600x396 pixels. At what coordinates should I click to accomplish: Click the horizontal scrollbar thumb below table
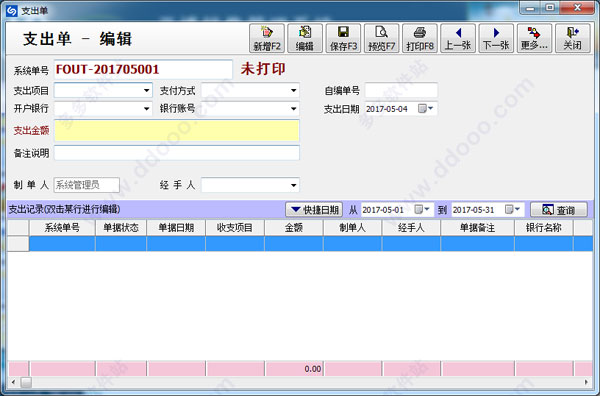26,382
